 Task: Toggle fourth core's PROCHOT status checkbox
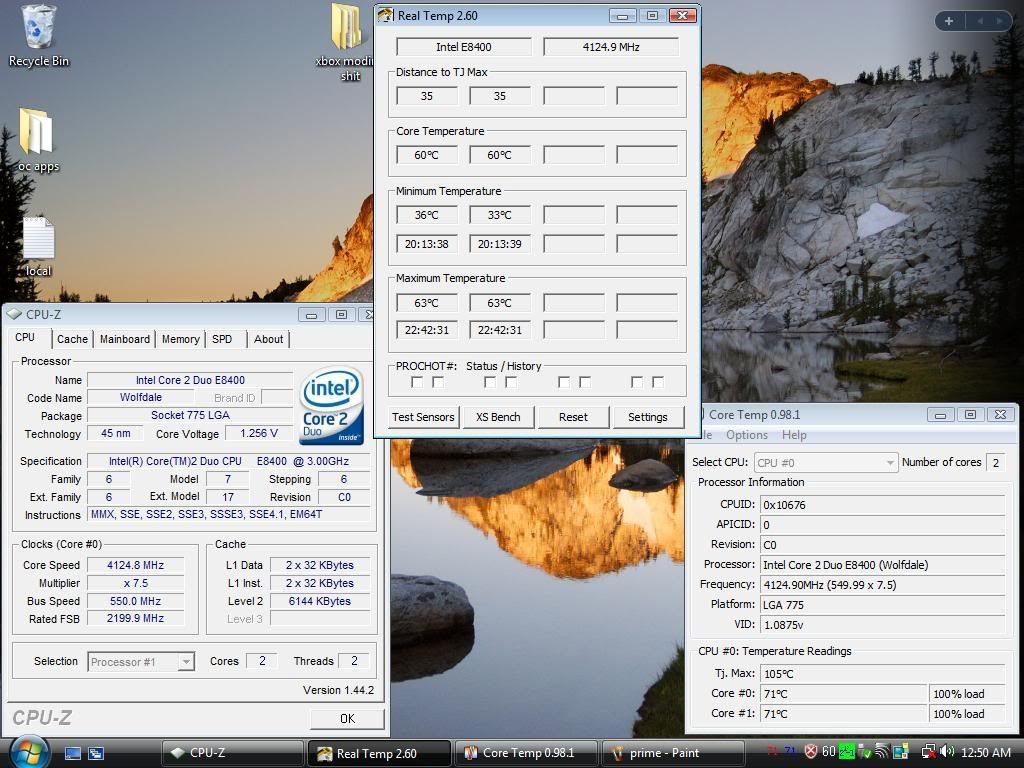point(637,382)
